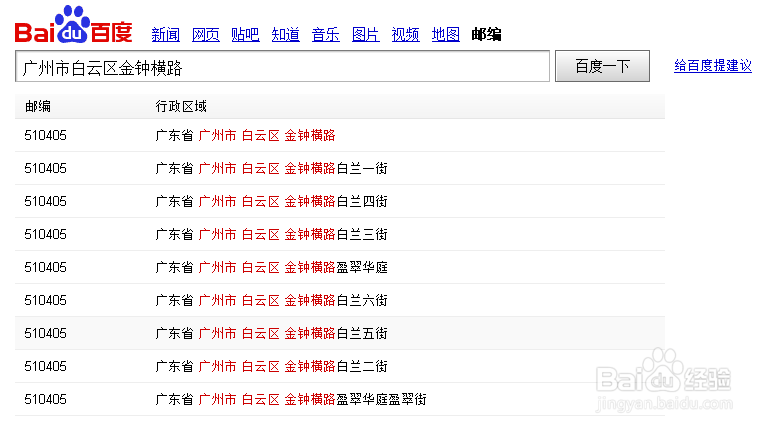Select the address row ending 金钟横路 only
Viewport: 778px width, 431px height.
tap(245, 135)
